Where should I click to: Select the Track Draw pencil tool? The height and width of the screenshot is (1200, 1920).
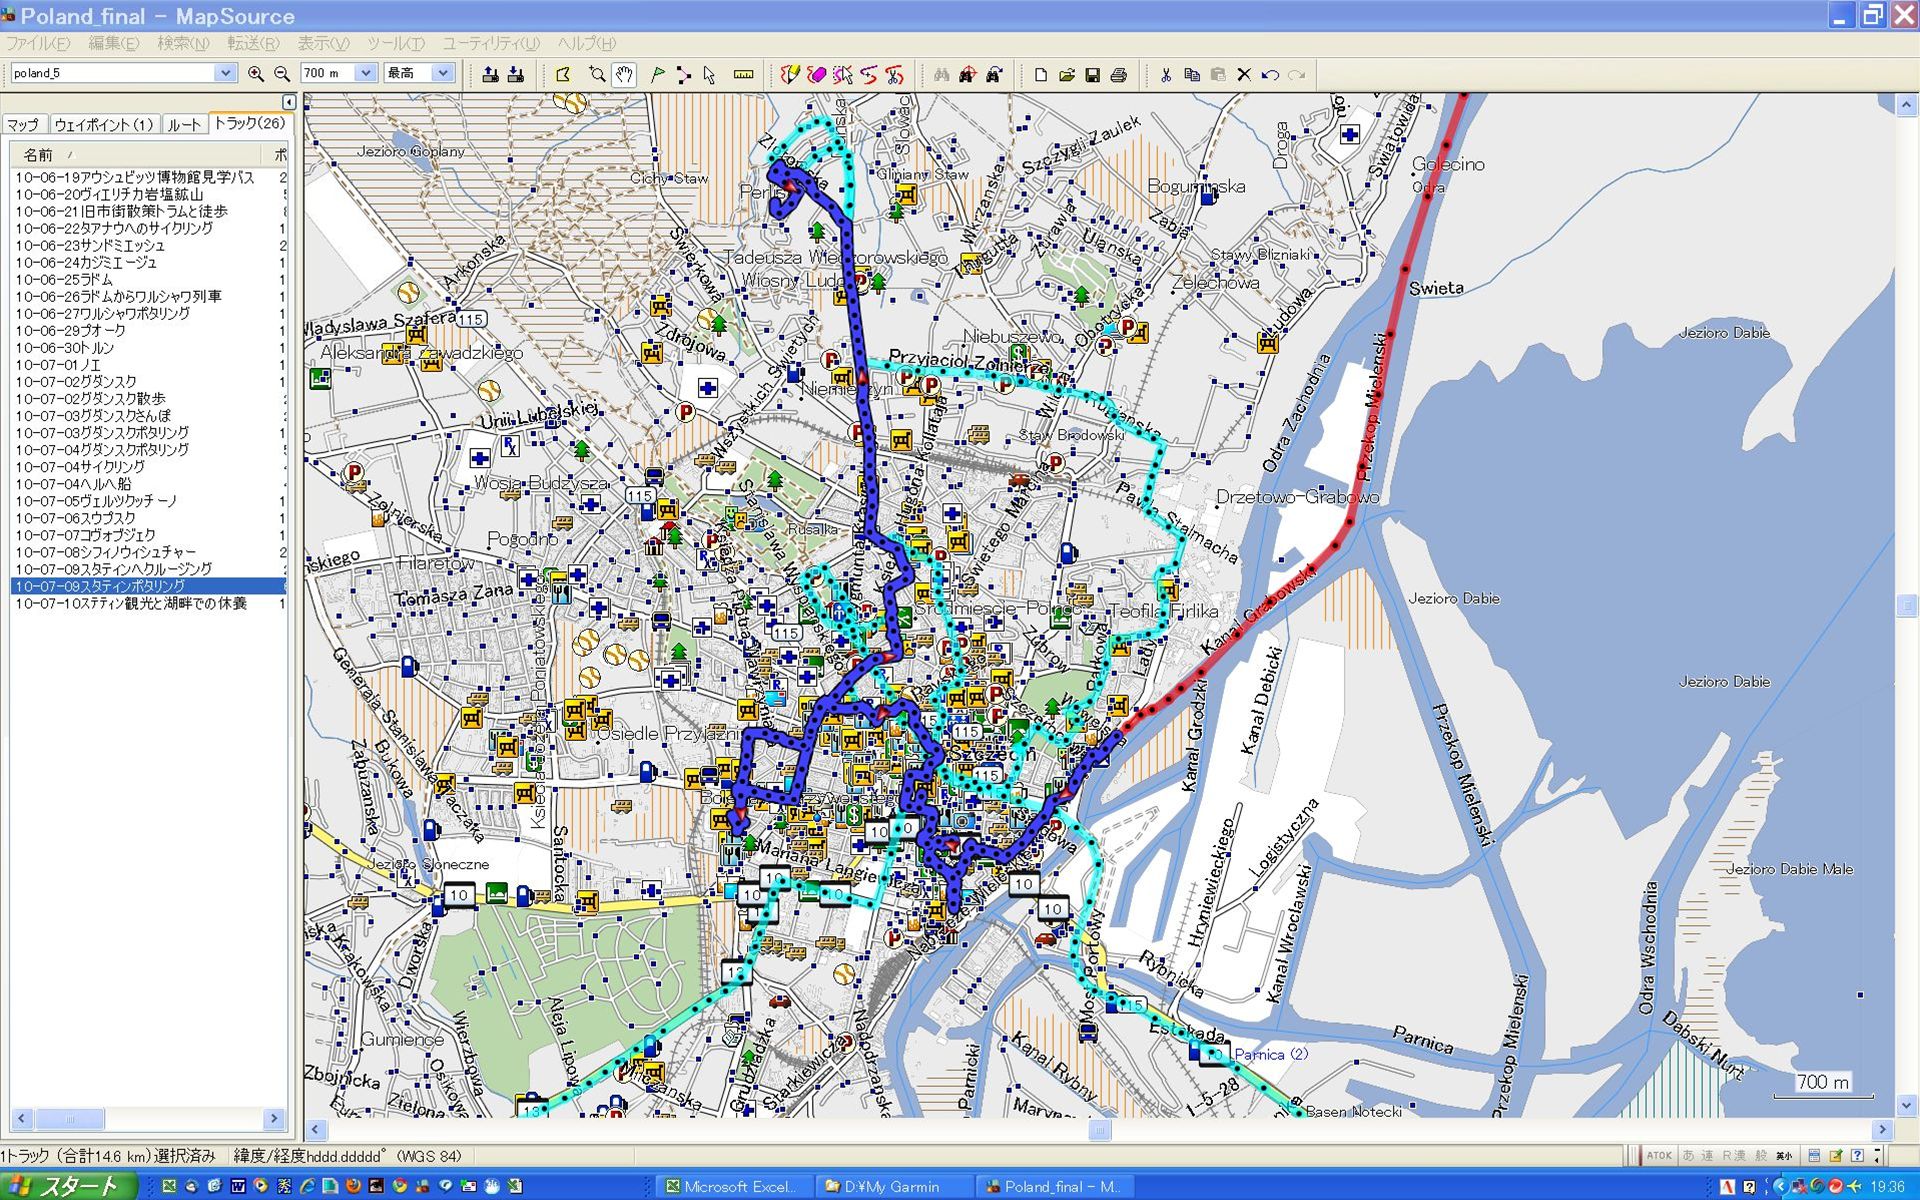790,74
